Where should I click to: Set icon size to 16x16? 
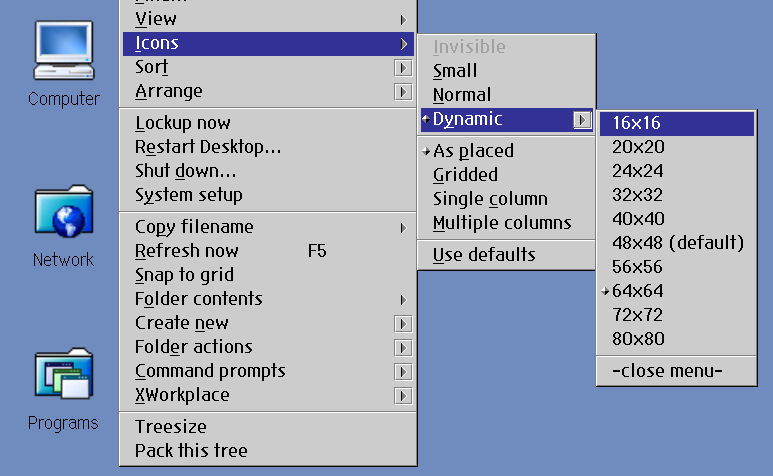(637, 123)
